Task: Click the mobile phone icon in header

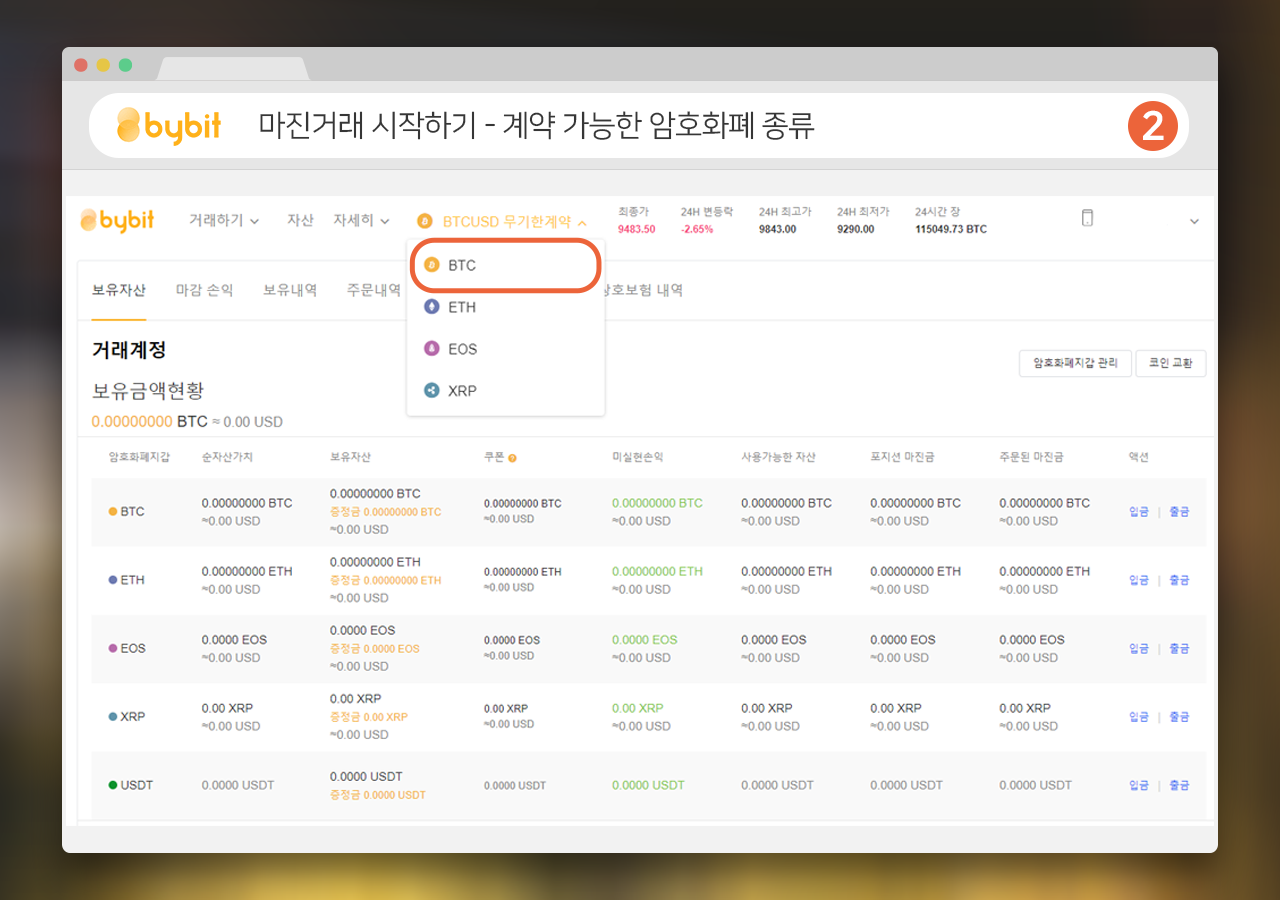Action: click(1088, 218)
